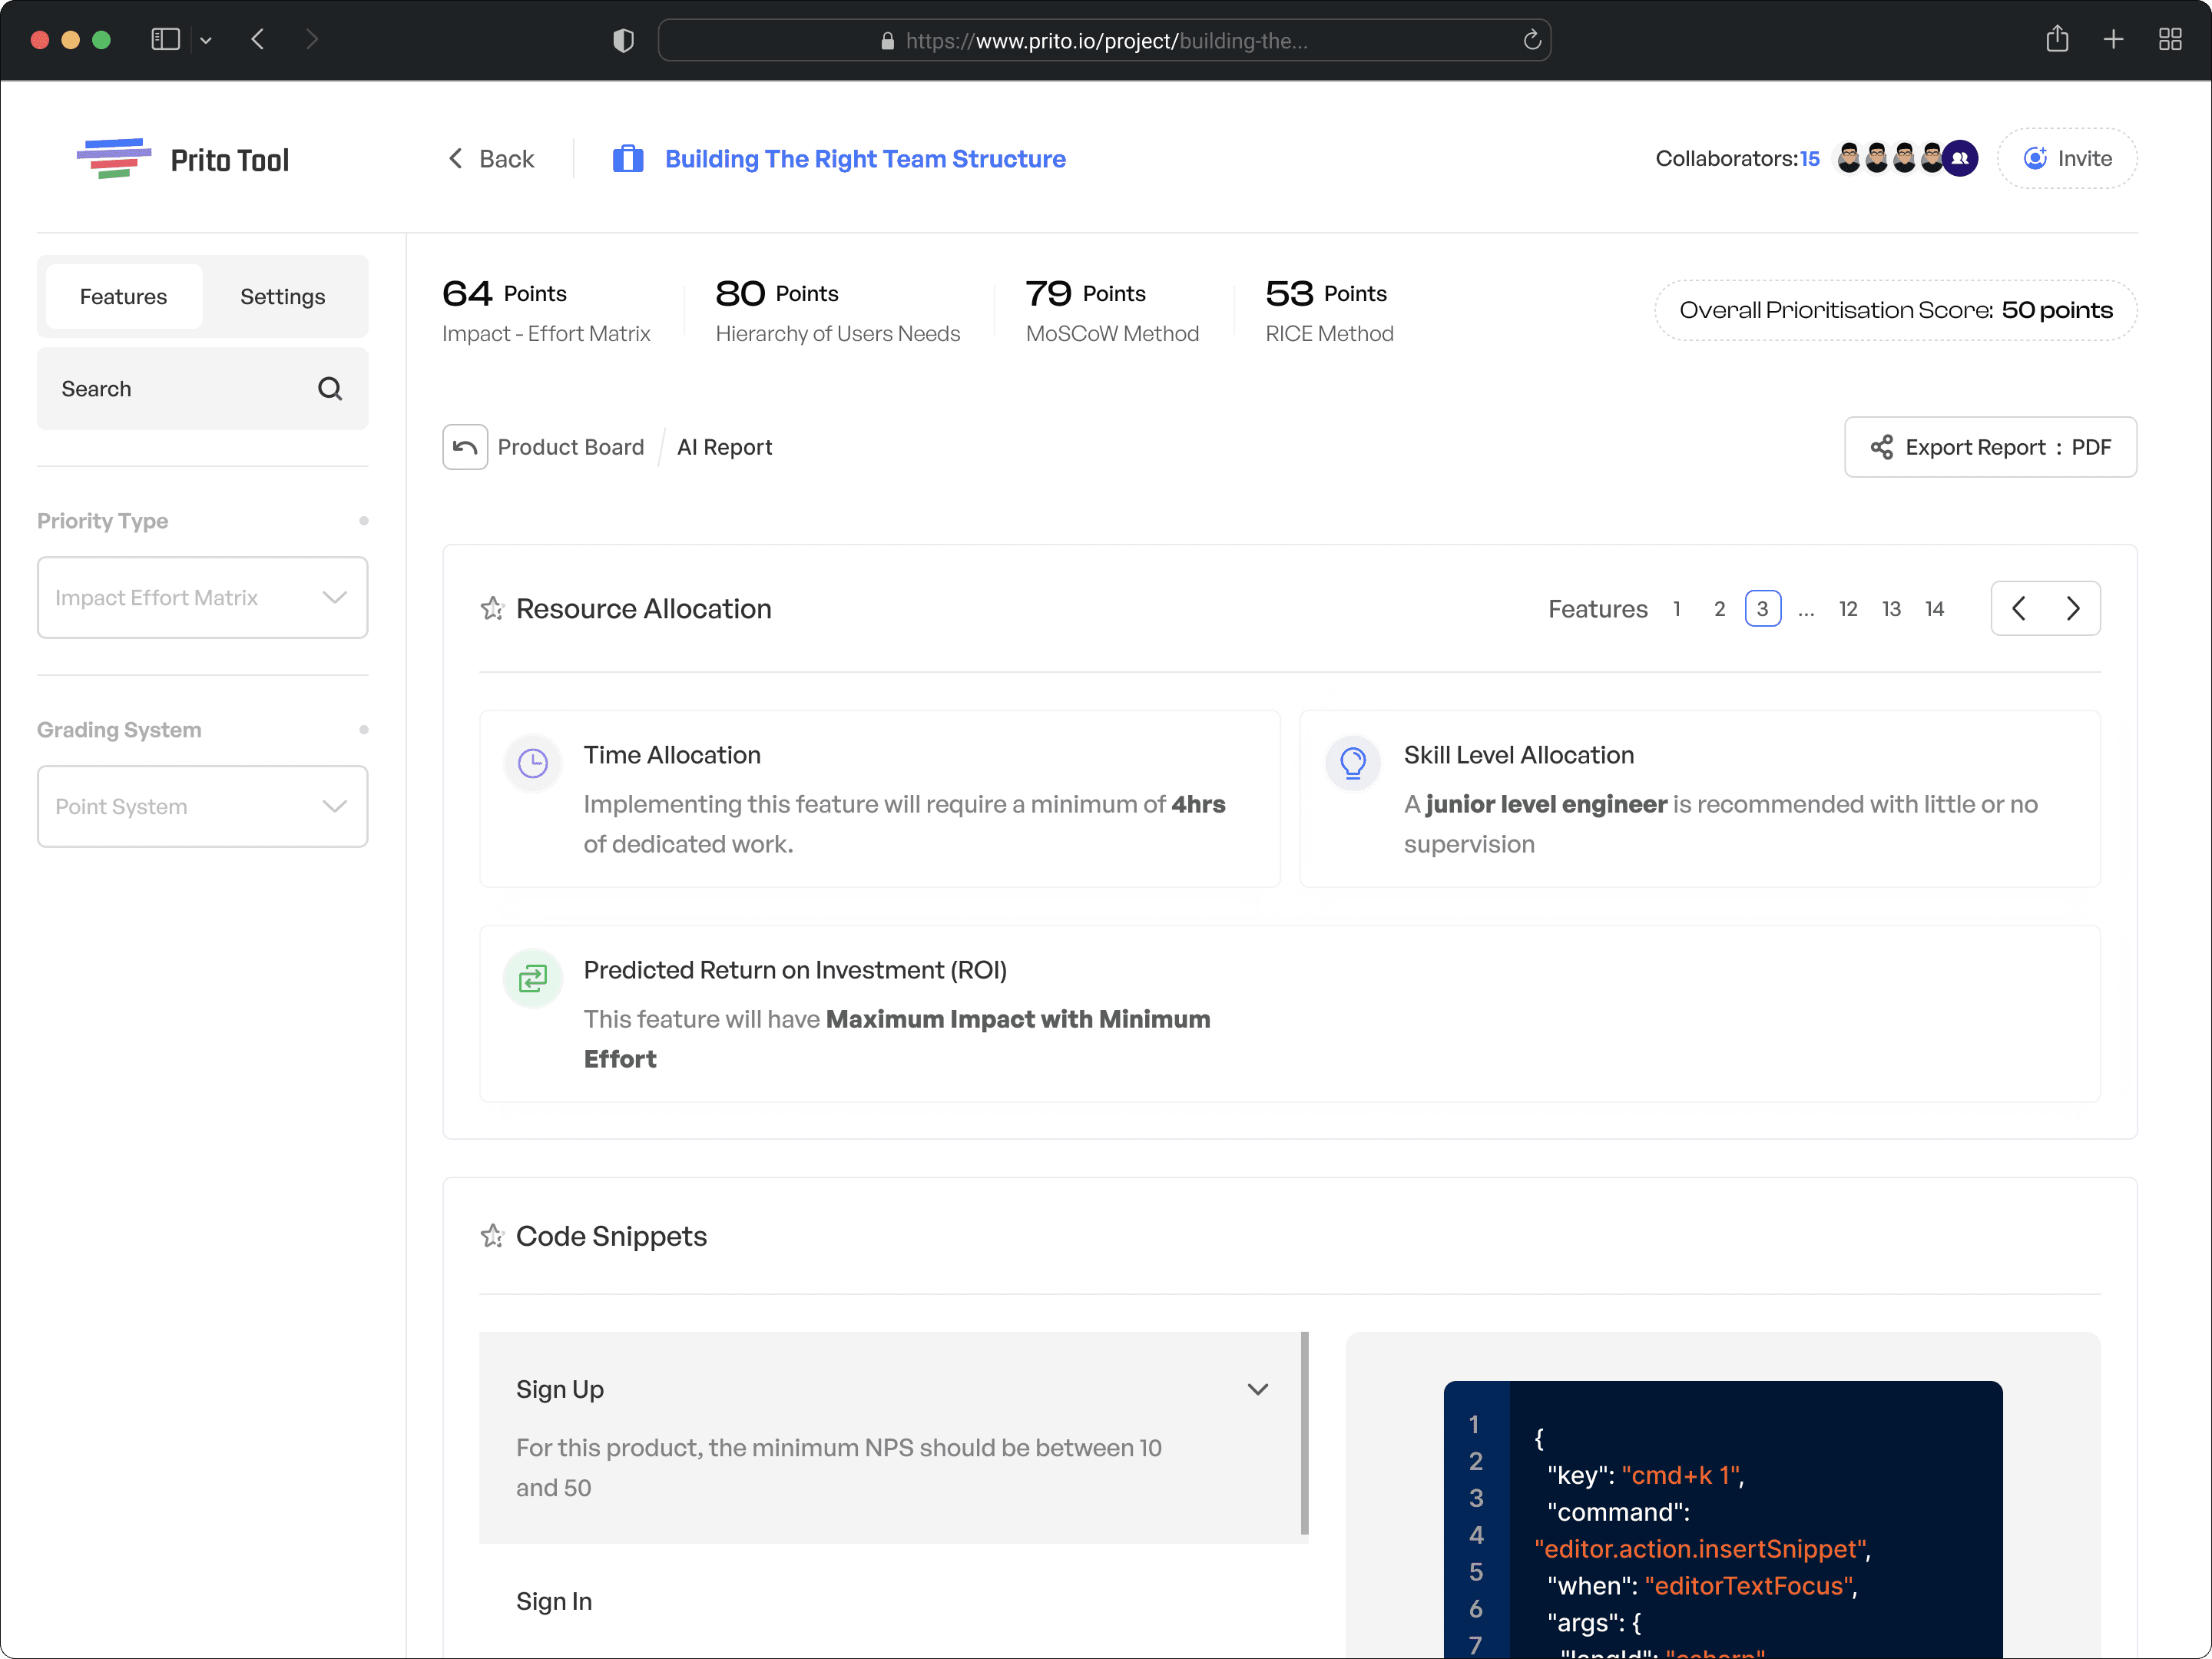Click the shield privacy report icon
The width and height of the screenshot is (2212, 1659).
pyautogui.click(x=623, y=40)
